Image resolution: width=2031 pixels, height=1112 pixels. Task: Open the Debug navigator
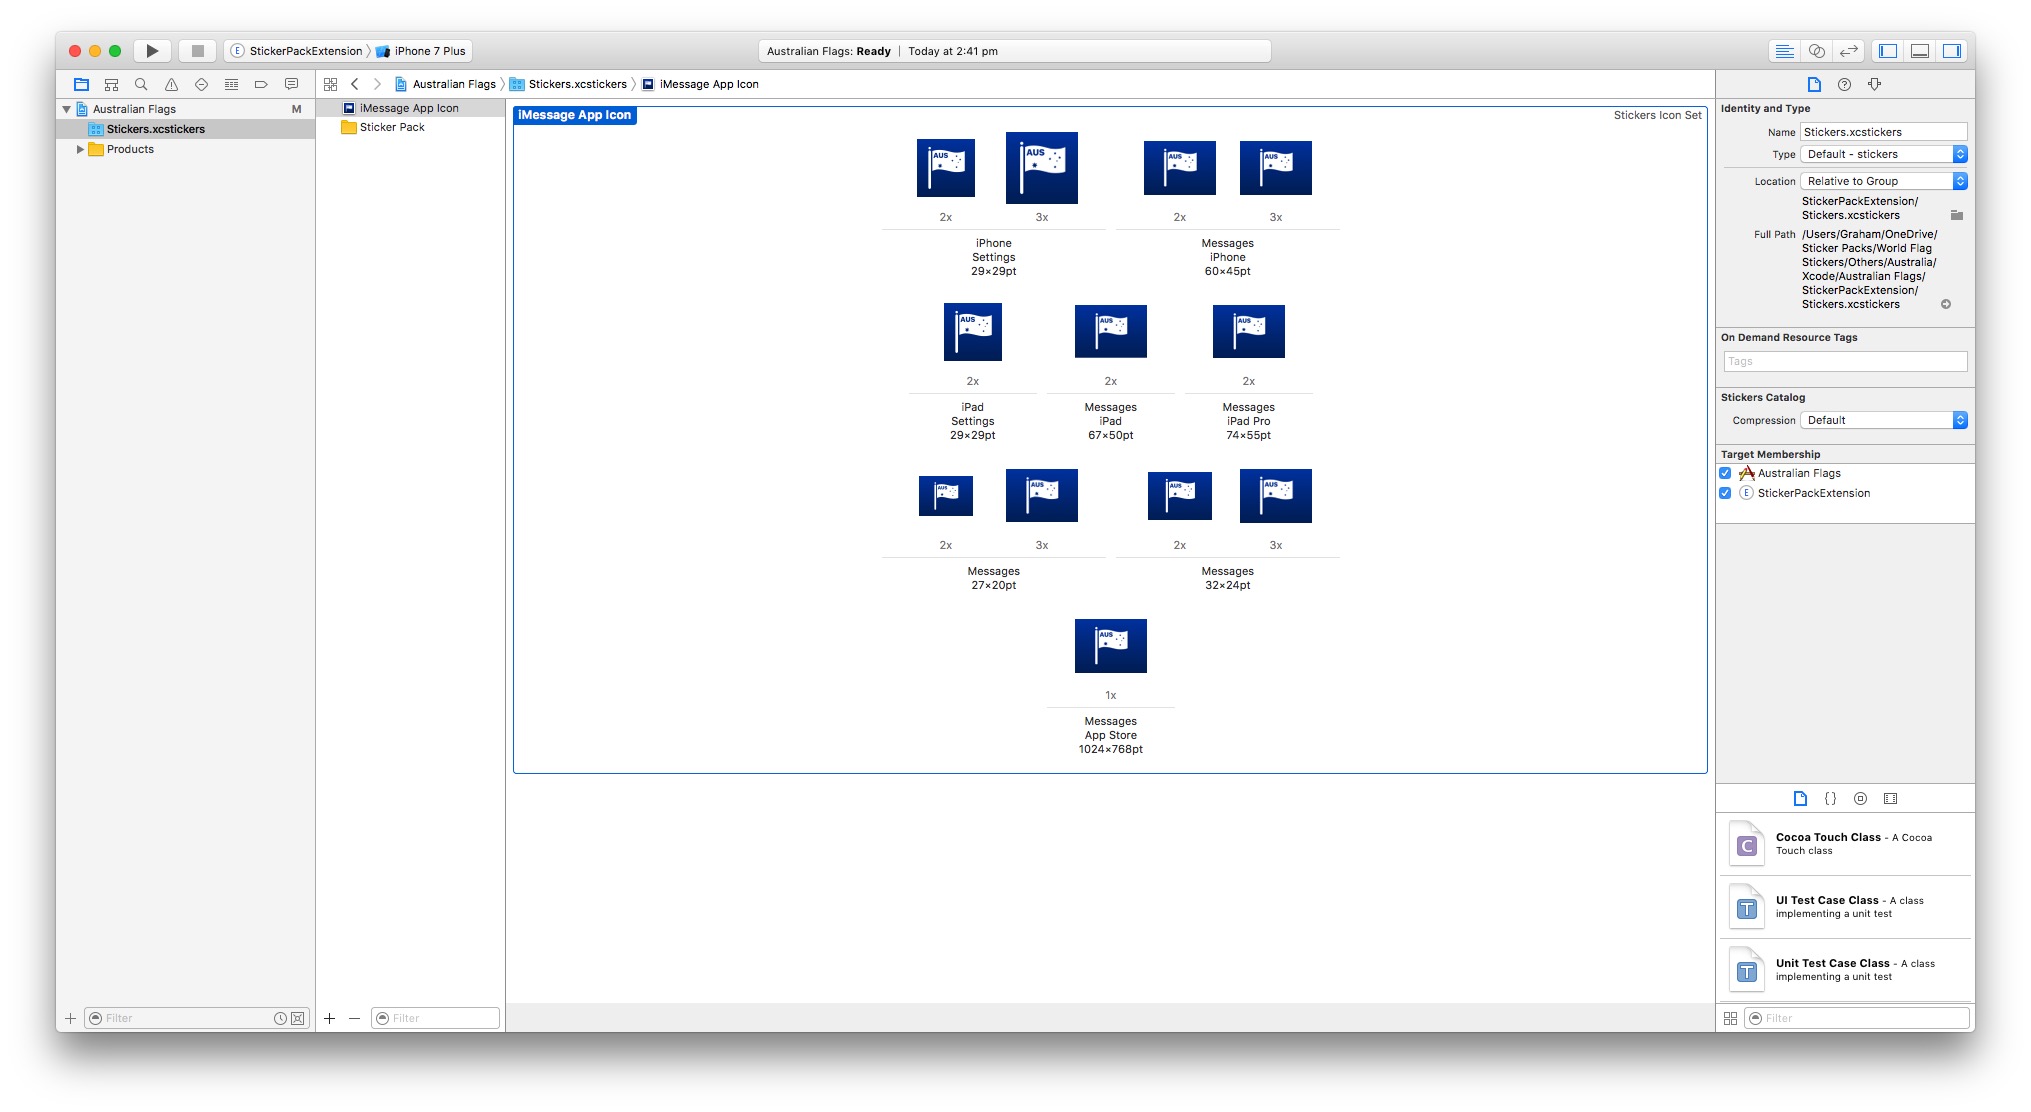click(x=231, y=84)
